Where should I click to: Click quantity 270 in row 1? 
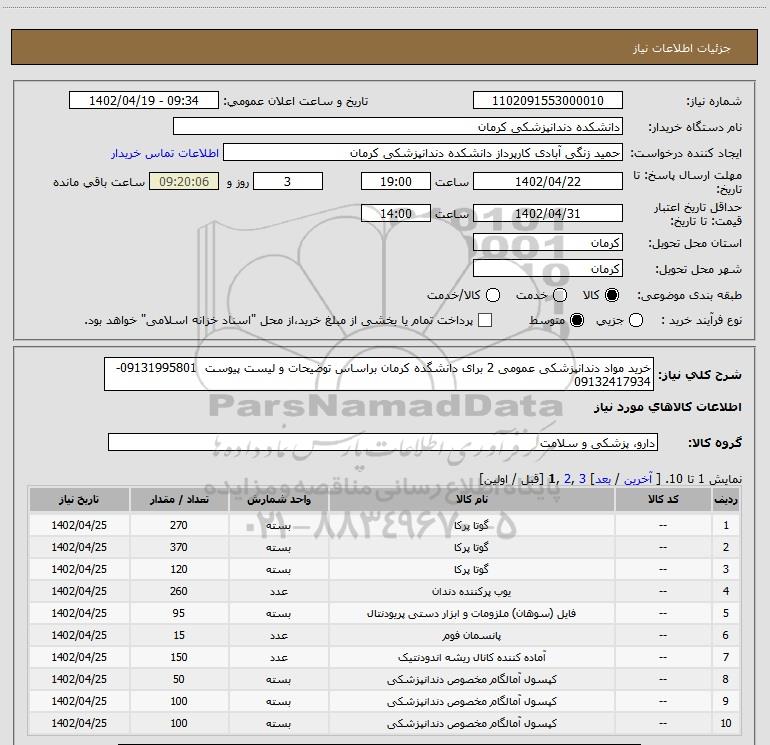coord(179,525)
